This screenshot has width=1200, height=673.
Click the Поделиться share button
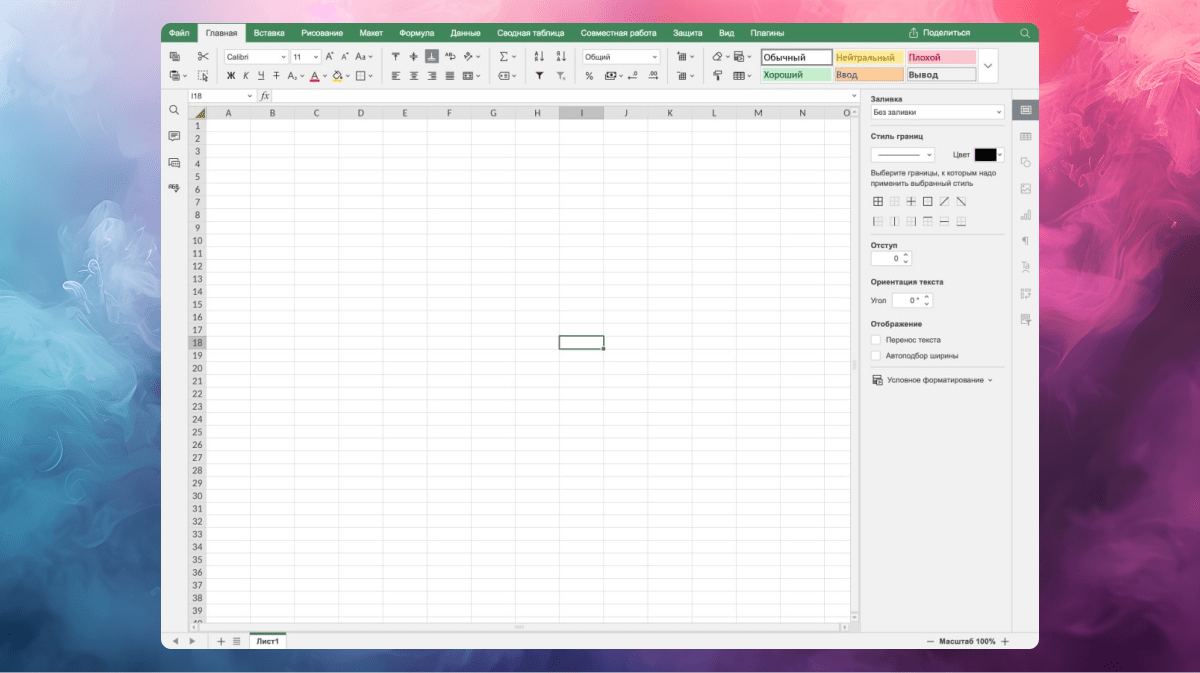[940, 33]
